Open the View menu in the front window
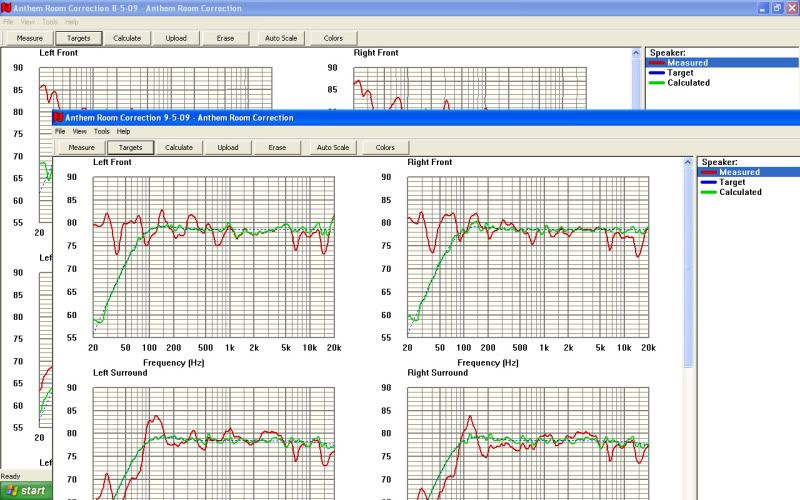The height and width of the screenshot is (500, 800). (x=79, y=131)
